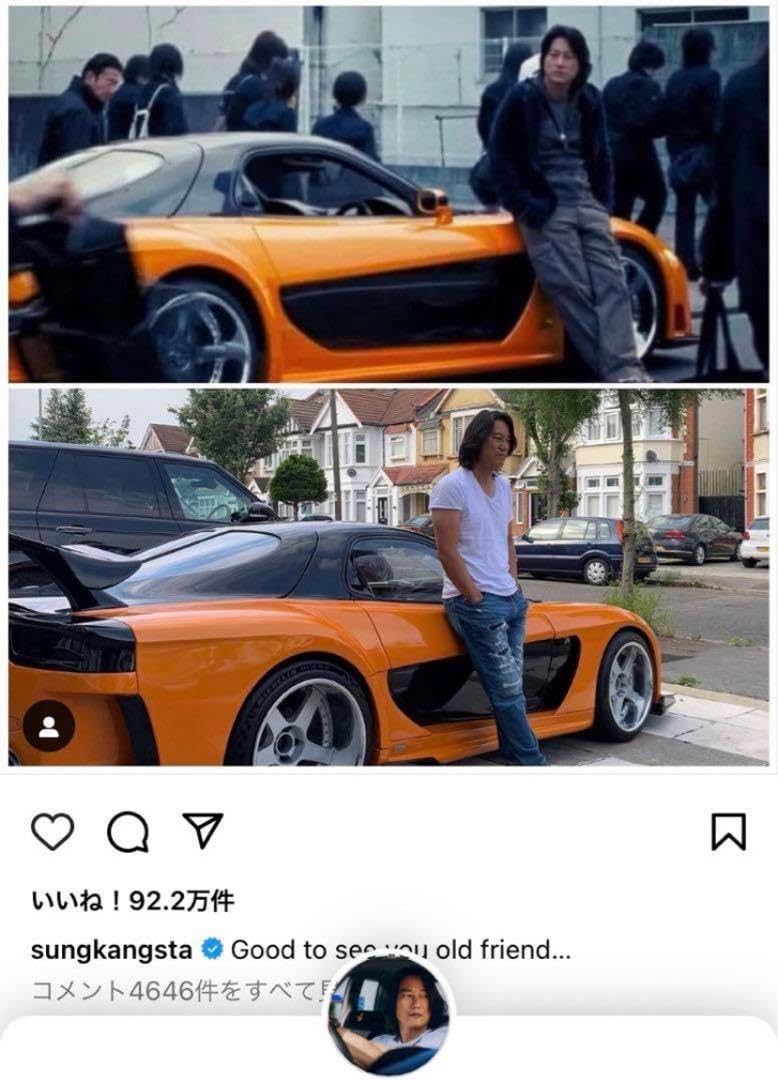
Task: Save the post with the bookmark icon
Action: click(728, 832)
